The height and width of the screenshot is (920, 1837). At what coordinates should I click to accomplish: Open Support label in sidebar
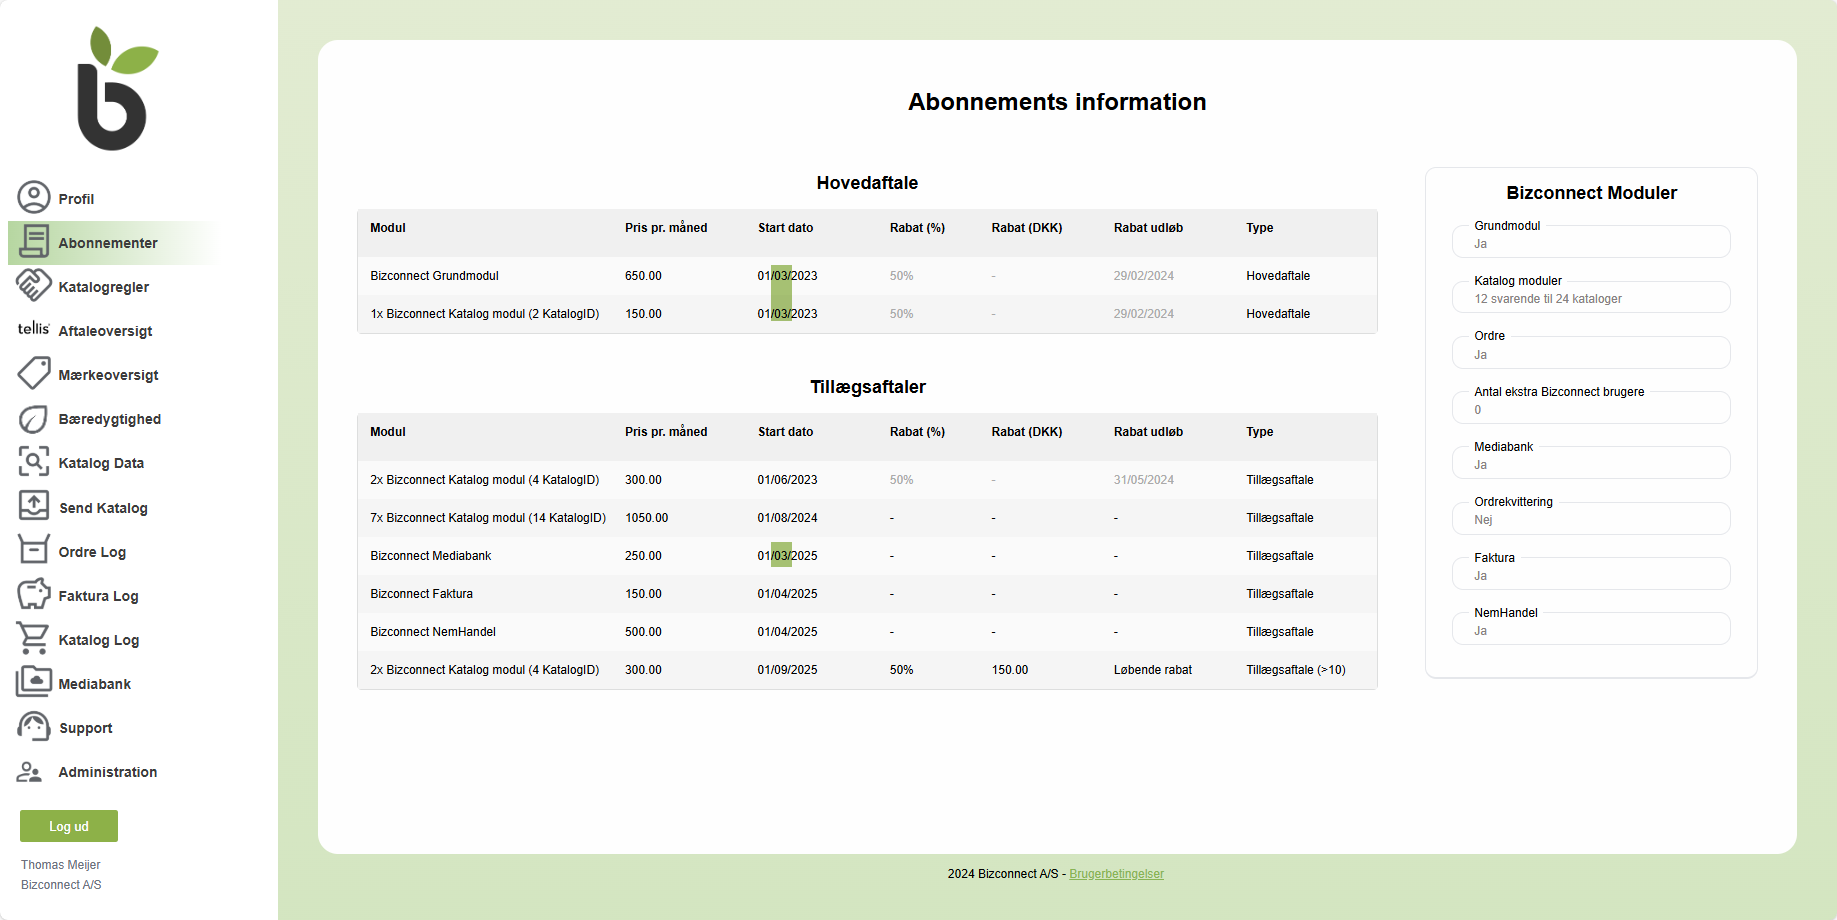86,728
